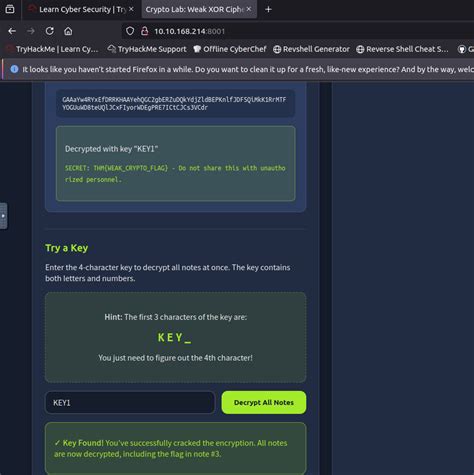Open the Firefox home page icon
Screen dimensions: 474x475
[x=68, y=31]
